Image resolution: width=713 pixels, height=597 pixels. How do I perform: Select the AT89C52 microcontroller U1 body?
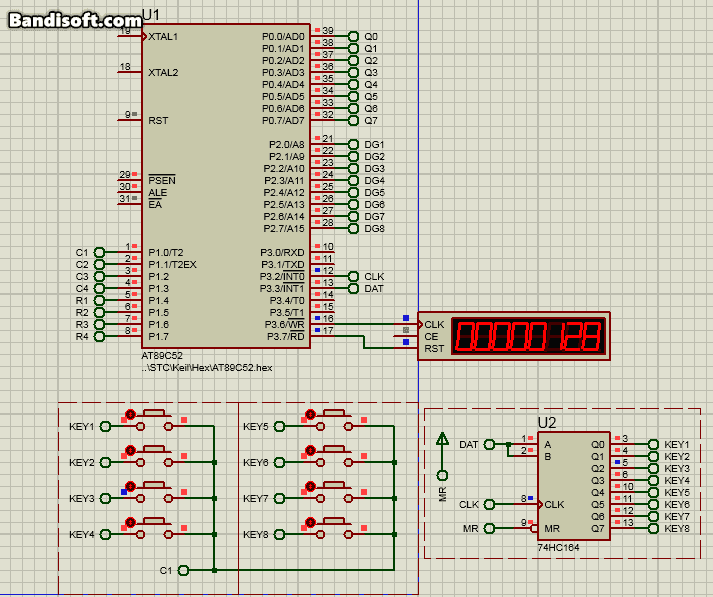click(226, 186)
